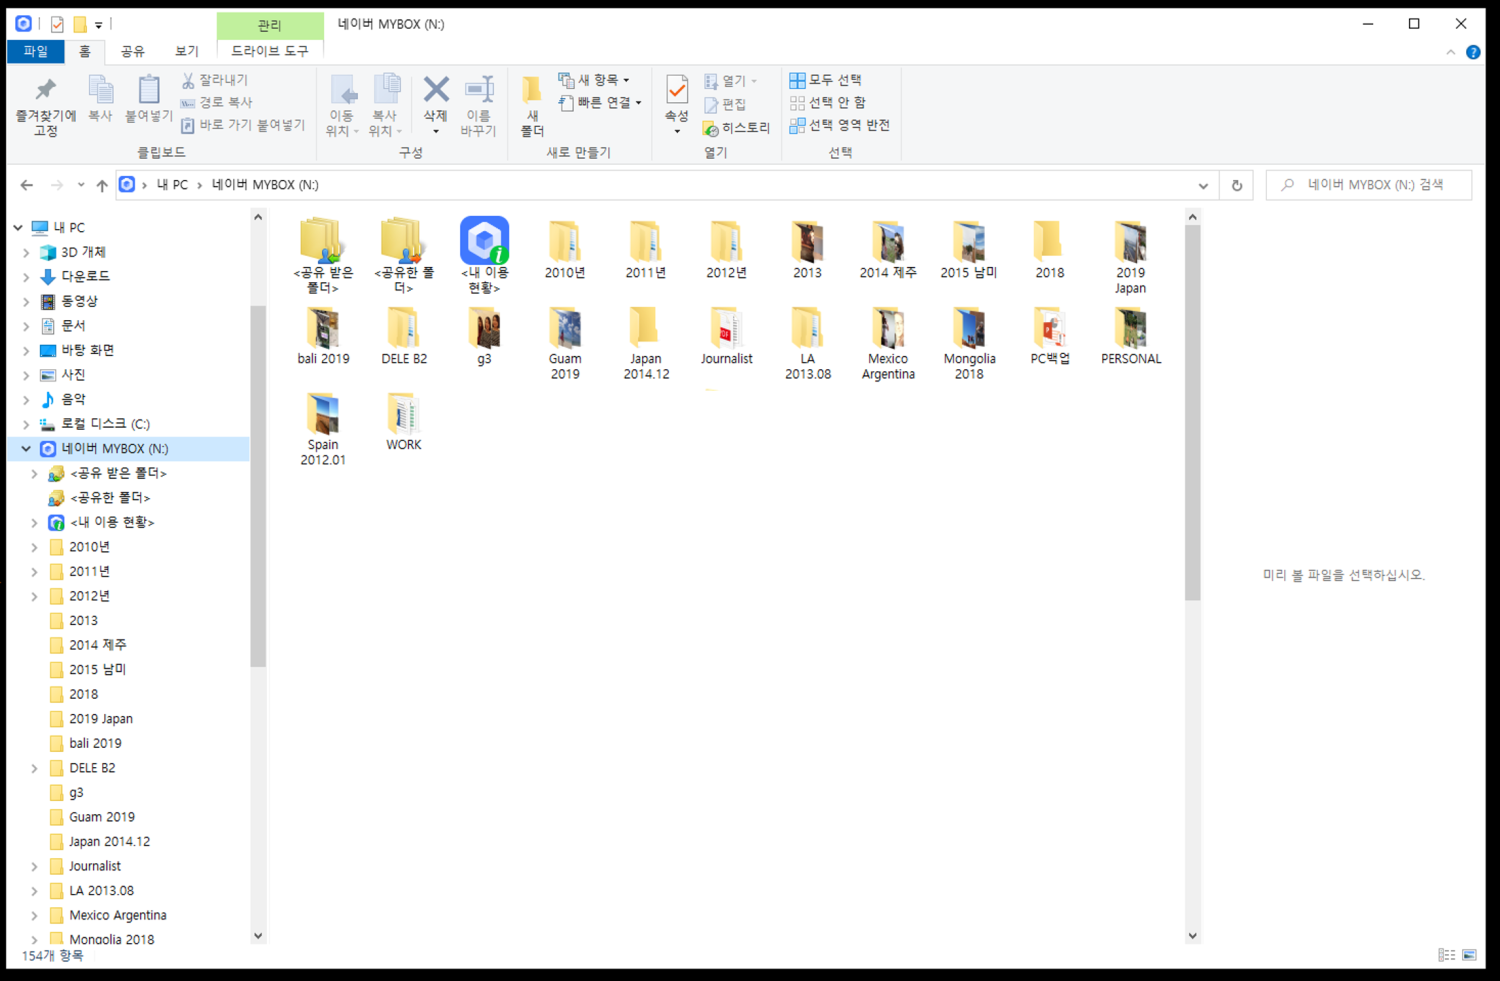
Task: Select 바탕 화면 in the navigation tree
Action: [x=87, y=351]
